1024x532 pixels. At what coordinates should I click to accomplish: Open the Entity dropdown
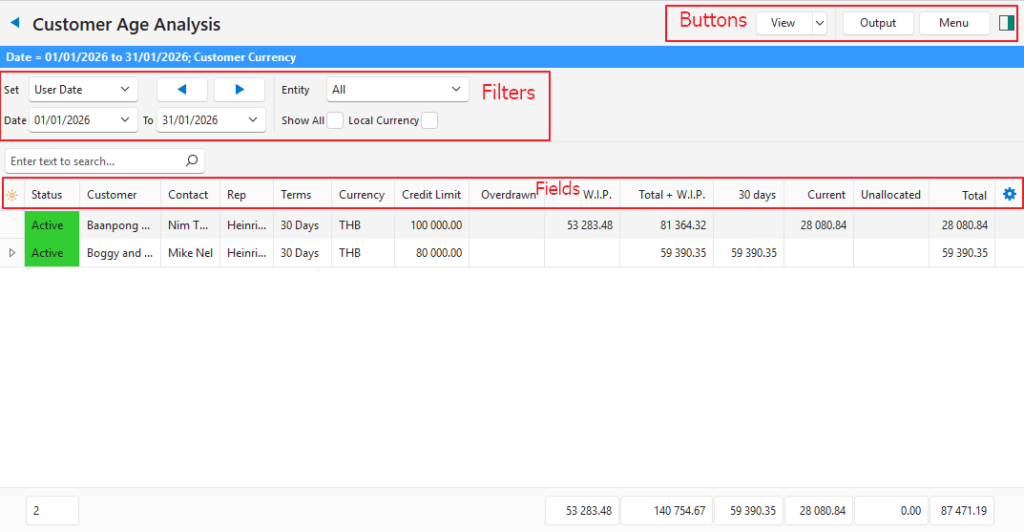457,90
